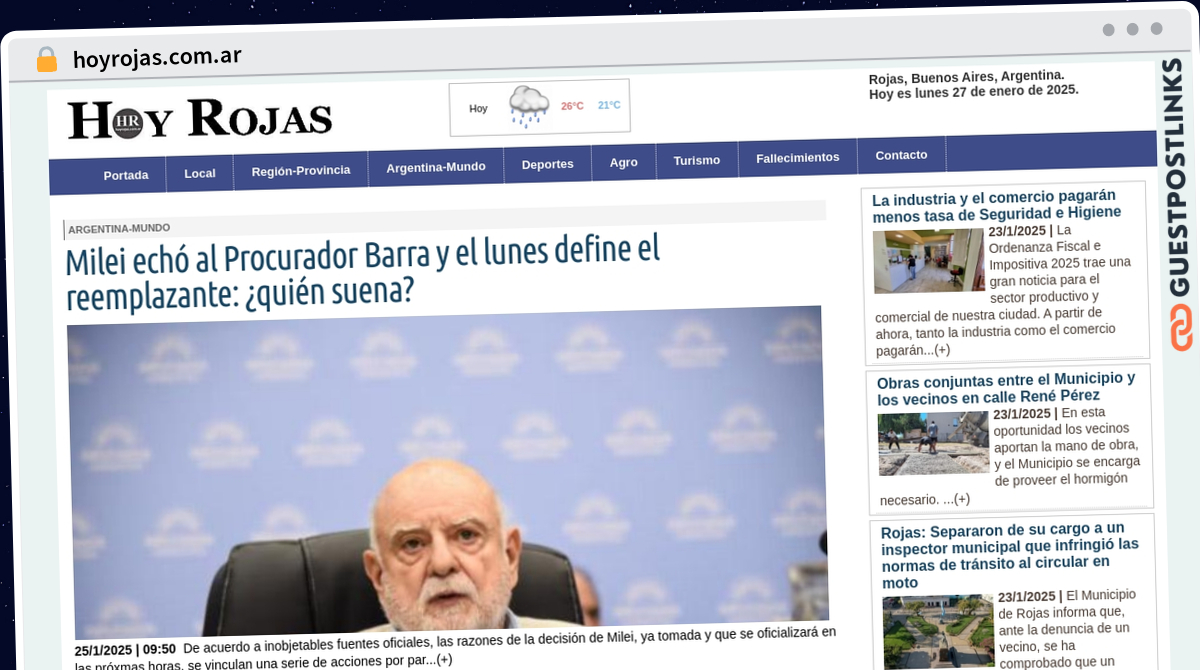Image resolution: width=1200 pixels, height=670 pixels.
Task: Click the 21°C minimum temperature value
Action: point(609,105)
